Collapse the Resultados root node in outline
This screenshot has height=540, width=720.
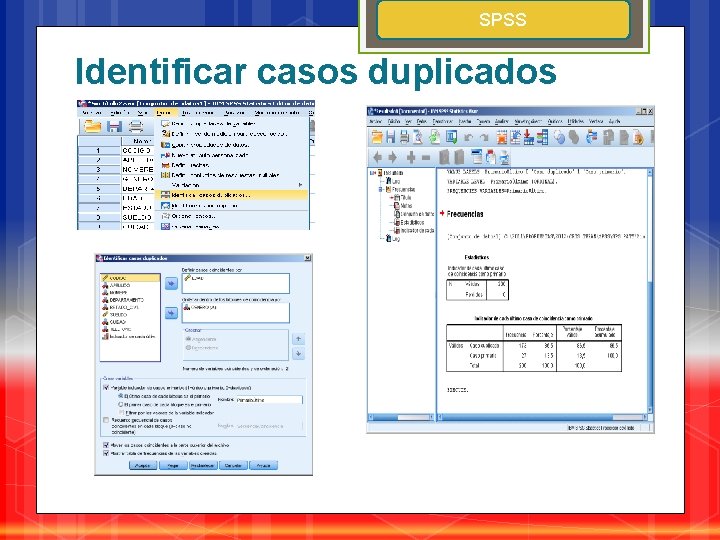(372, 173)
